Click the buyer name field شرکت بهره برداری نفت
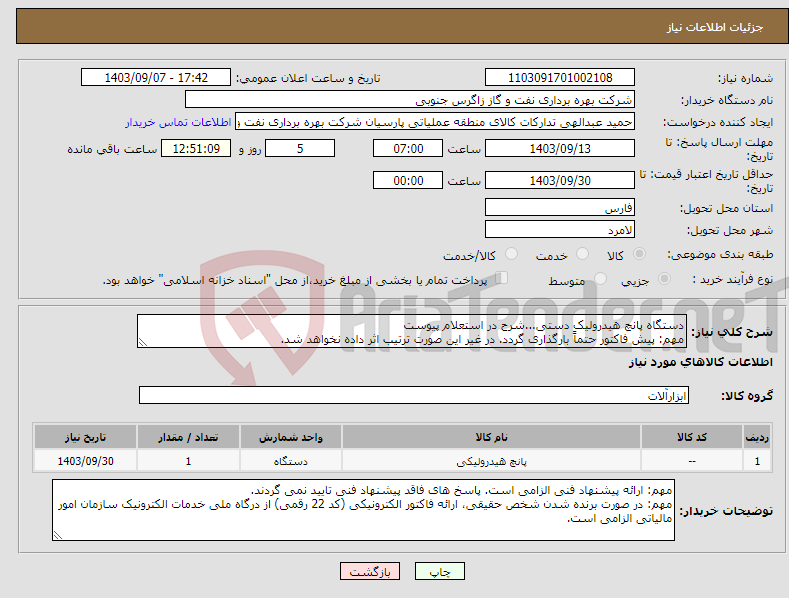 coord(410,100)
